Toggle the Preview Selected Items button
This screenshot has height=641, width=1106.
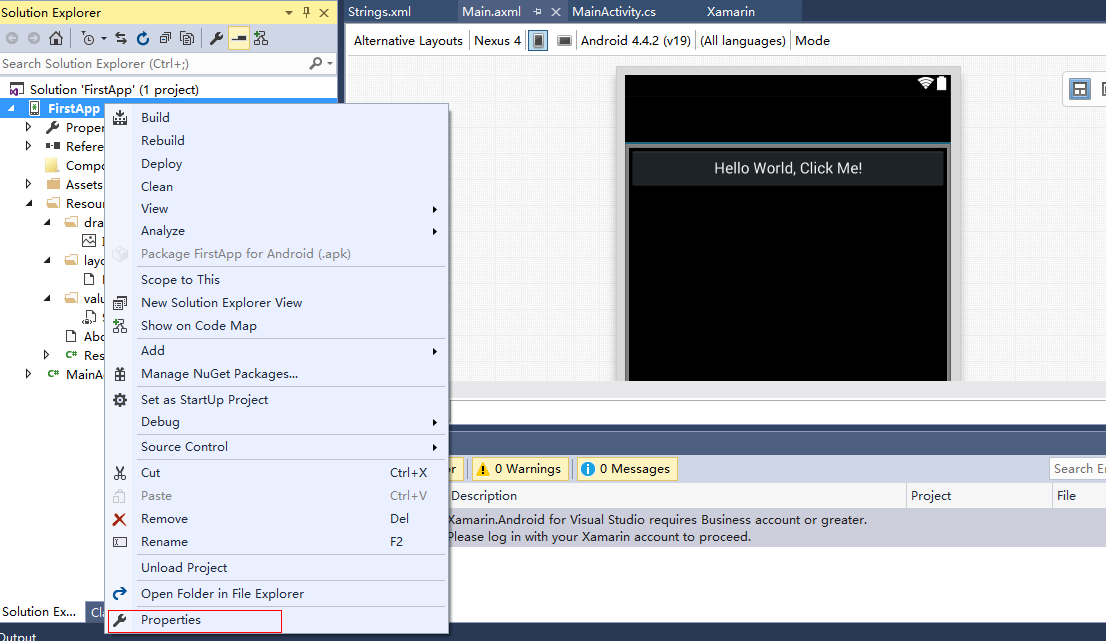coord(239,38)
